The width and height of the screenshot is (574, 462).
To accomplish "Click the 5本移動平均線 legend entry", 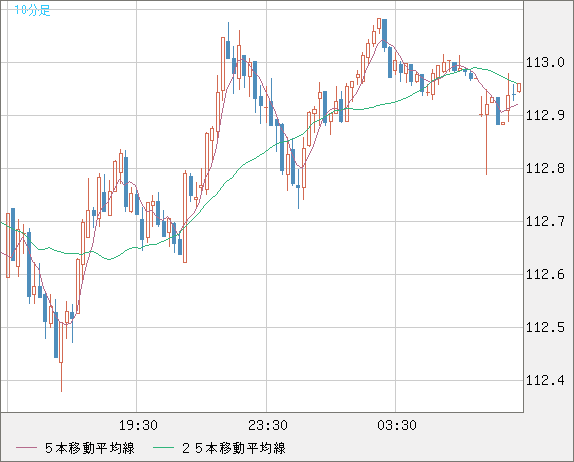I will pos(90,448).
